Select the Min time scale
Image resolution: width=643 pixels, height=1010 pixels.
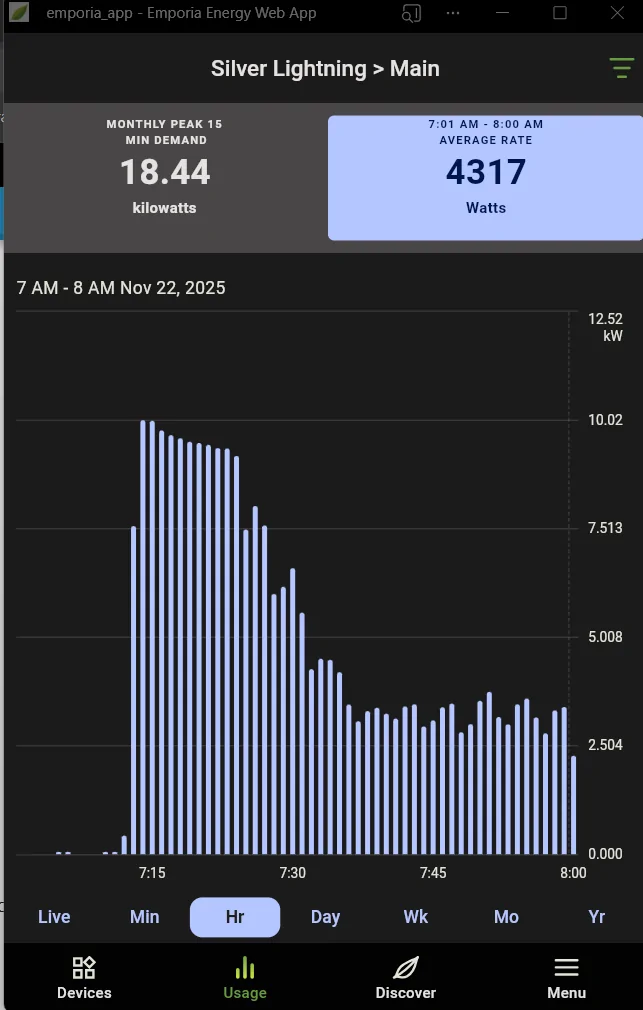pyautogui.click(x=145, y=917)
